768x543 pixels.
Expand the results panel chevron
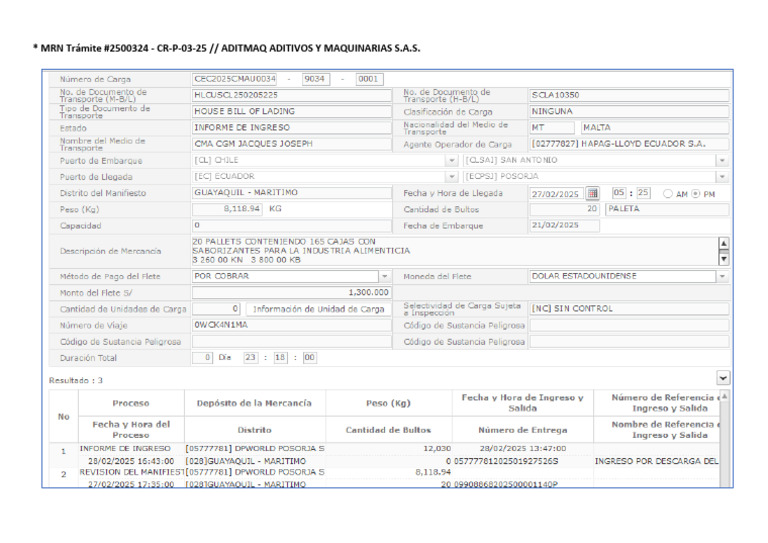723,378
